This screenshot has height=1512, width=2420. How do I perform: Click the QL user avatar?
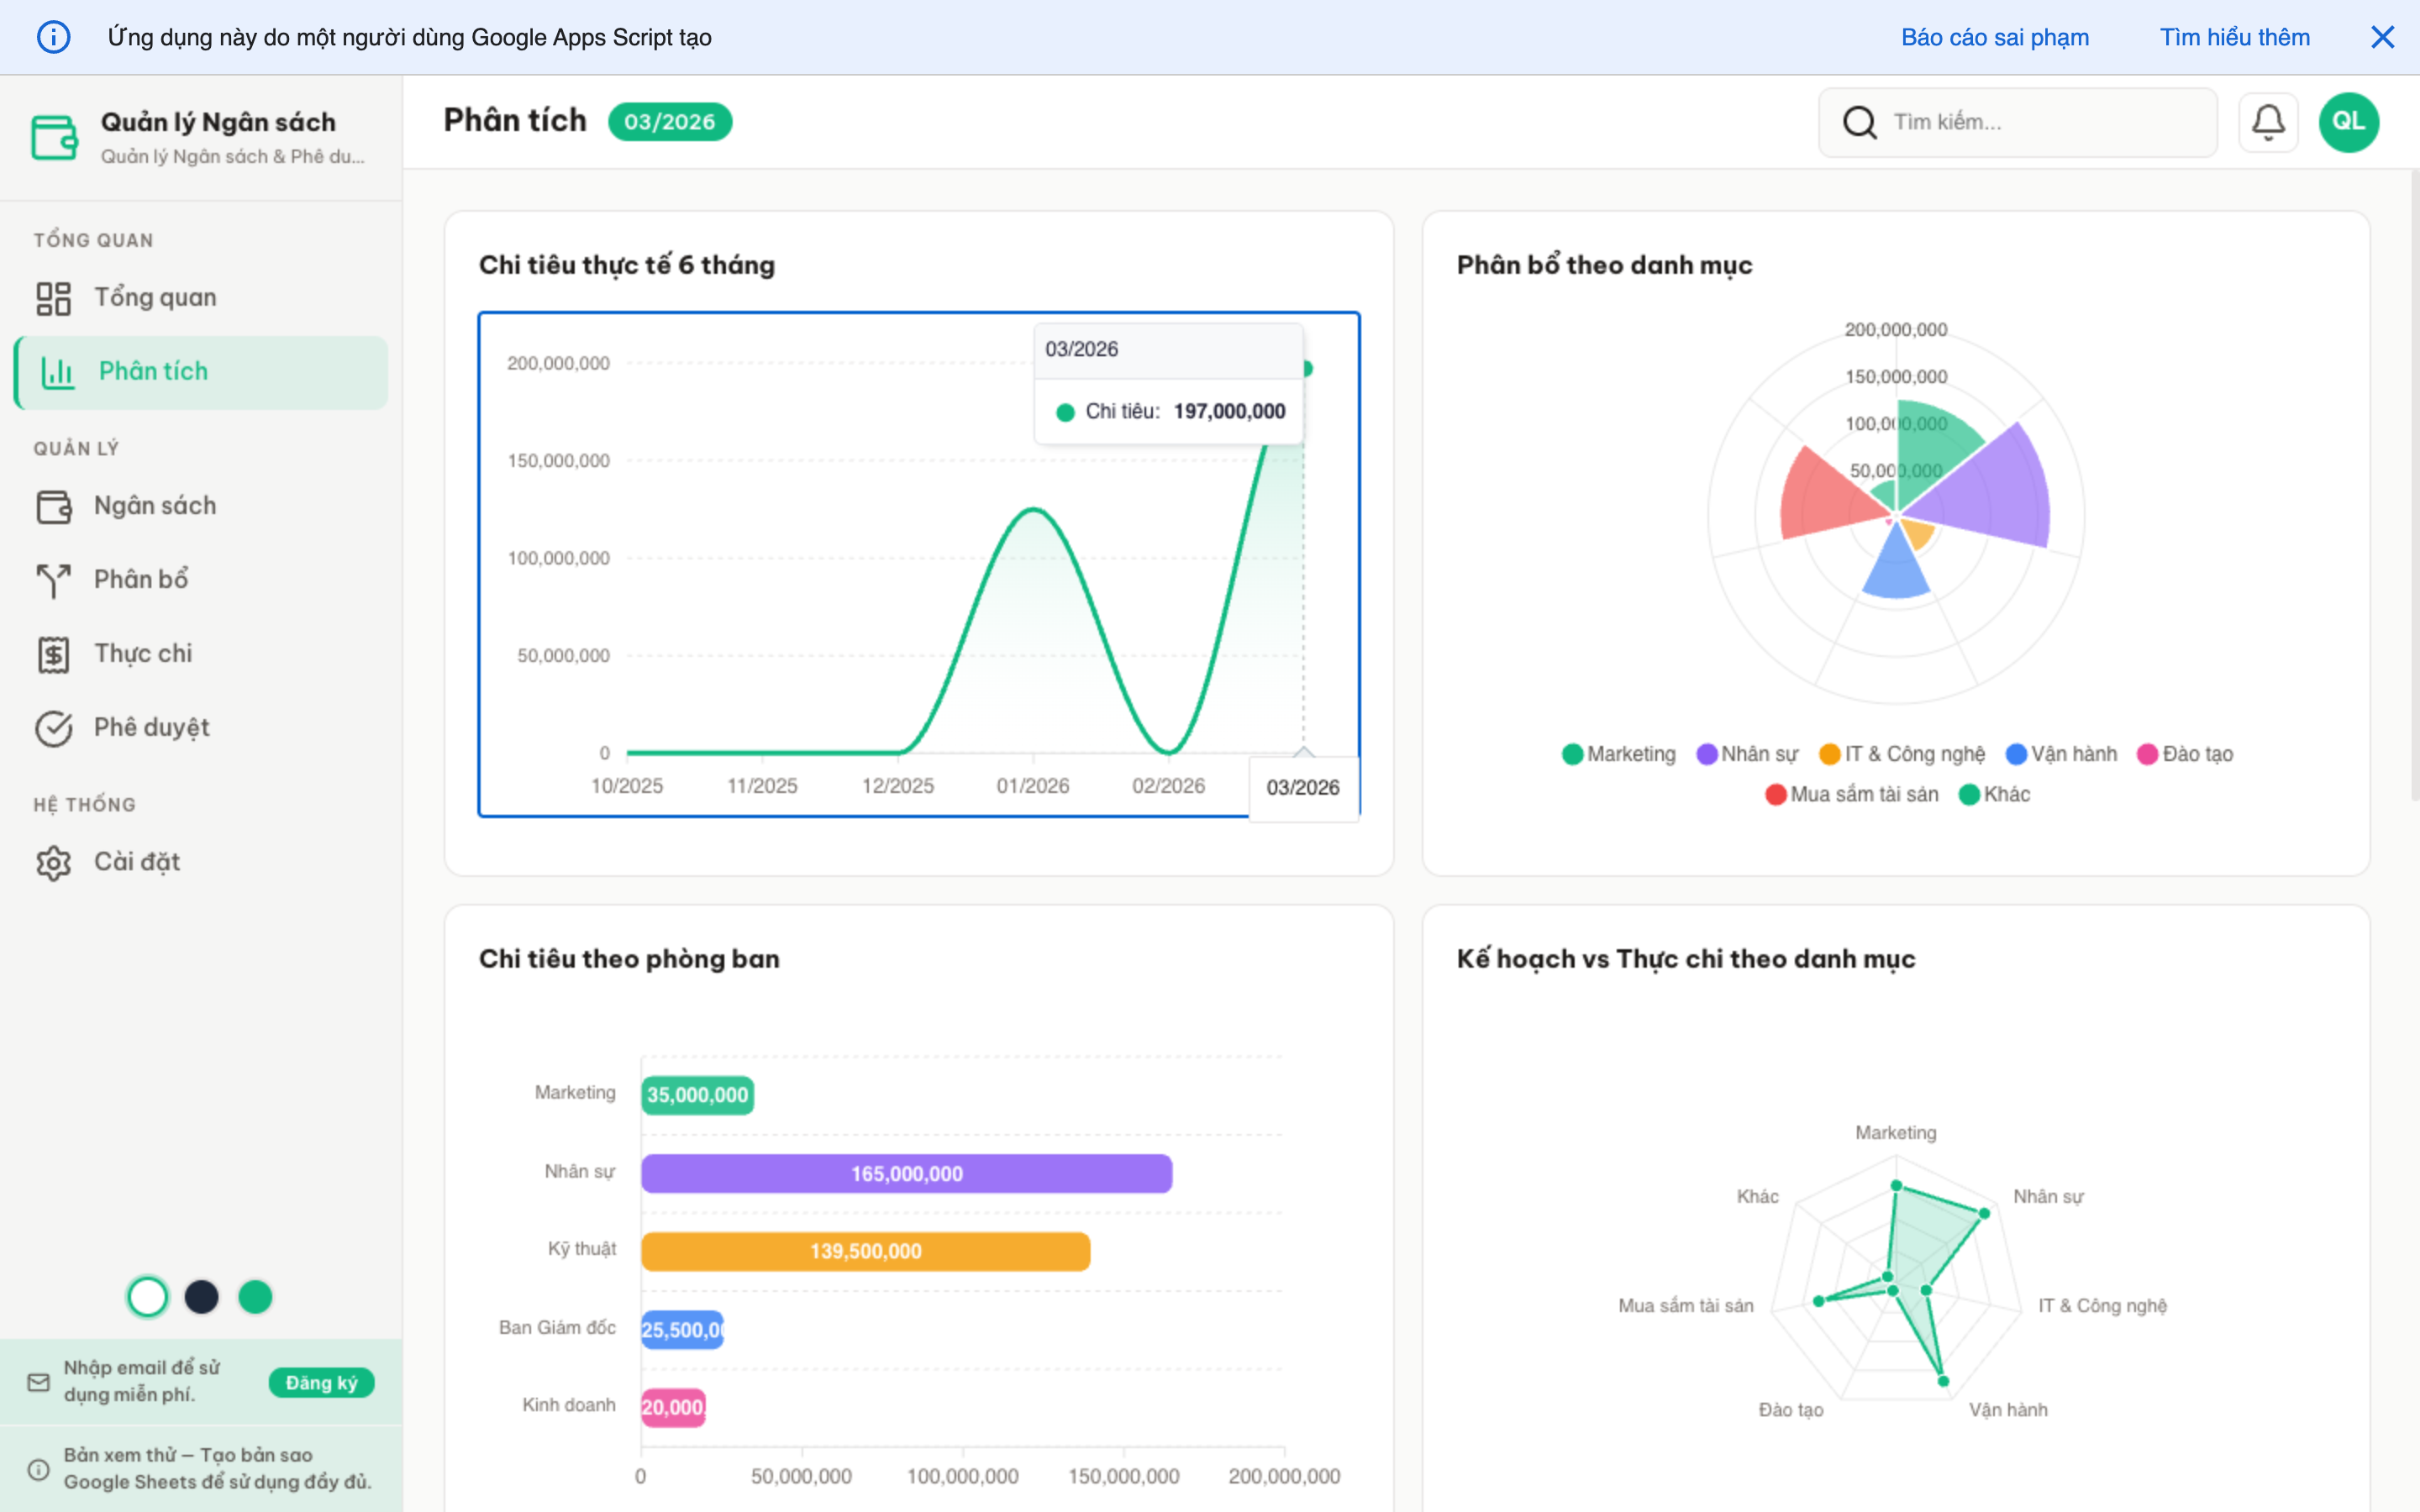2348,122
